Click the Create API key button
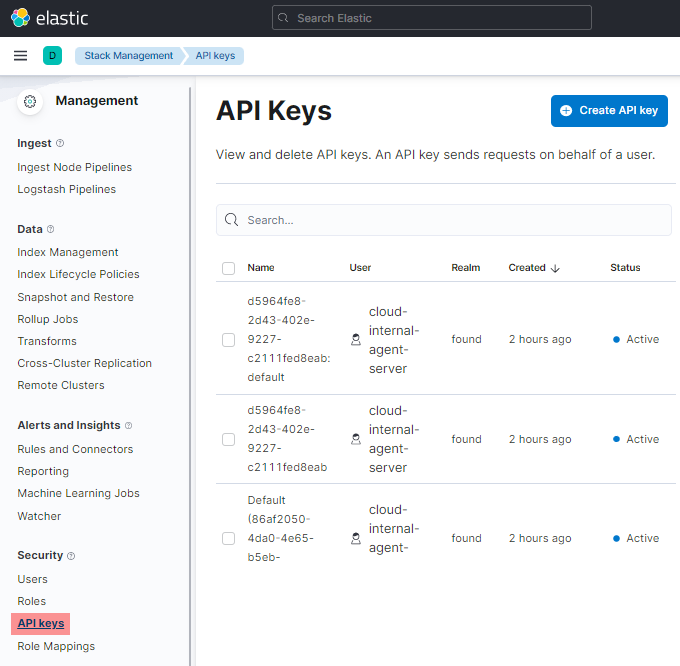 pyautogui.click(x=609, y=111)
